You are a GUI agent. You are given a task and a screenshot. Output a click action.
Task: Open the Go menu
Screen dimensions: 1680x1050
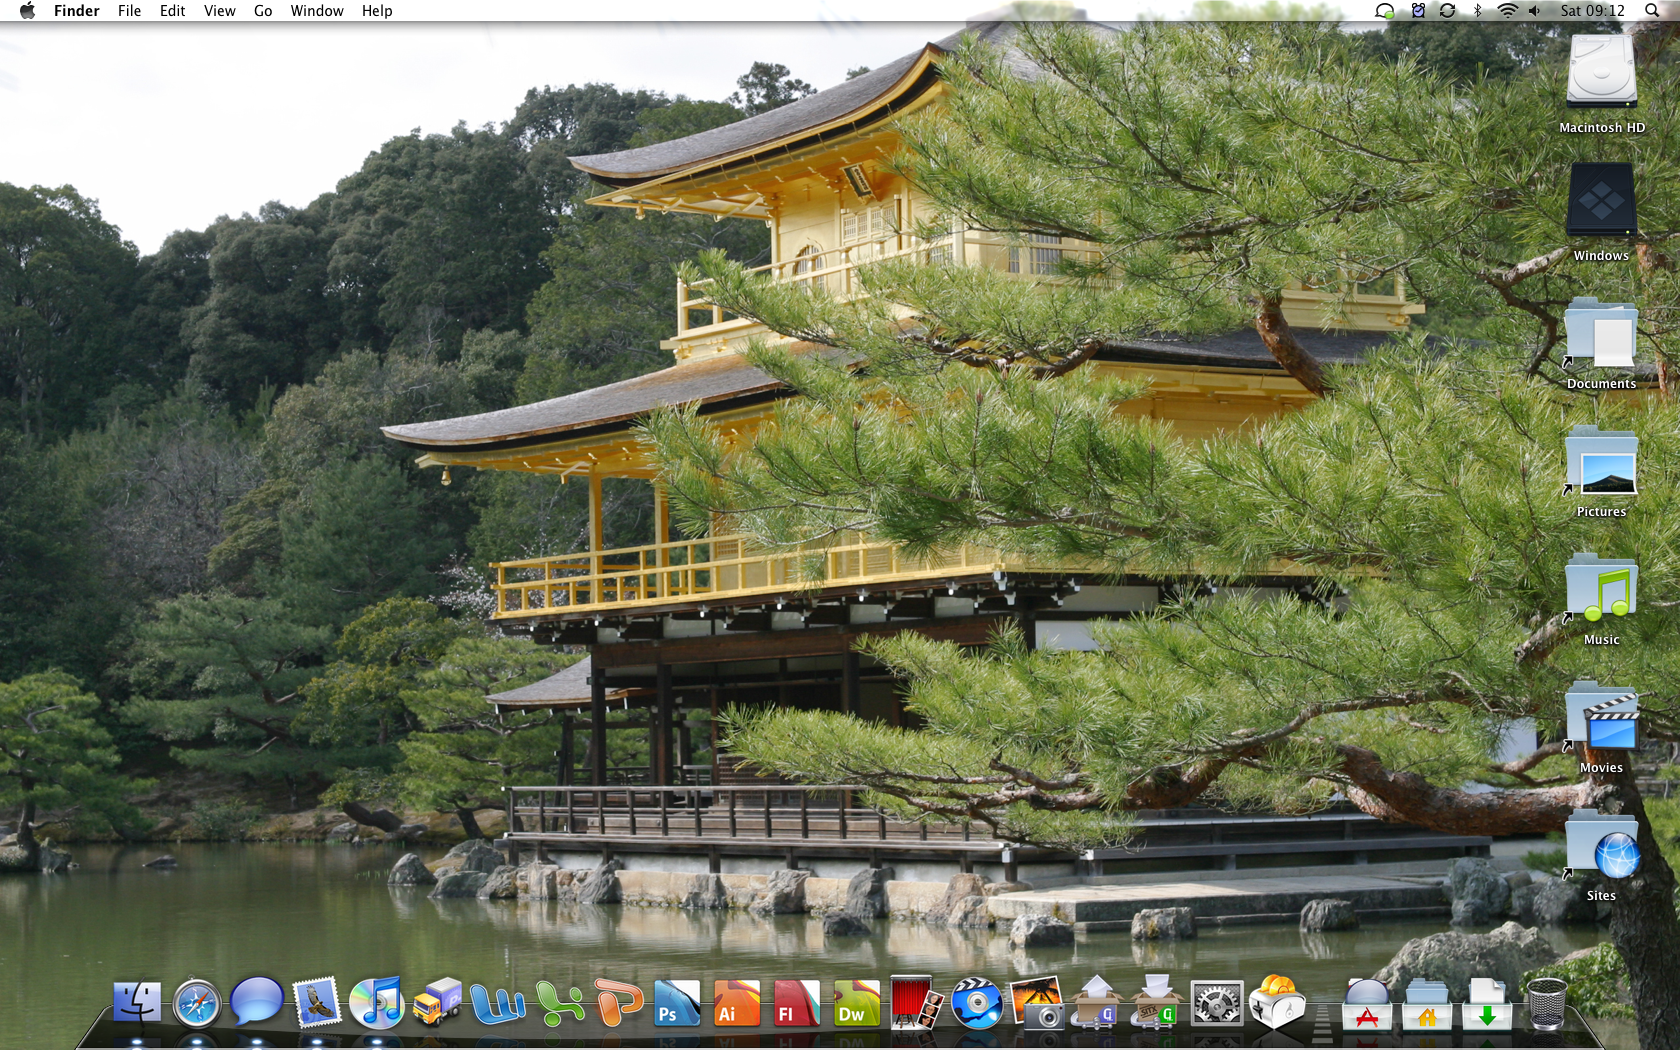263,11
